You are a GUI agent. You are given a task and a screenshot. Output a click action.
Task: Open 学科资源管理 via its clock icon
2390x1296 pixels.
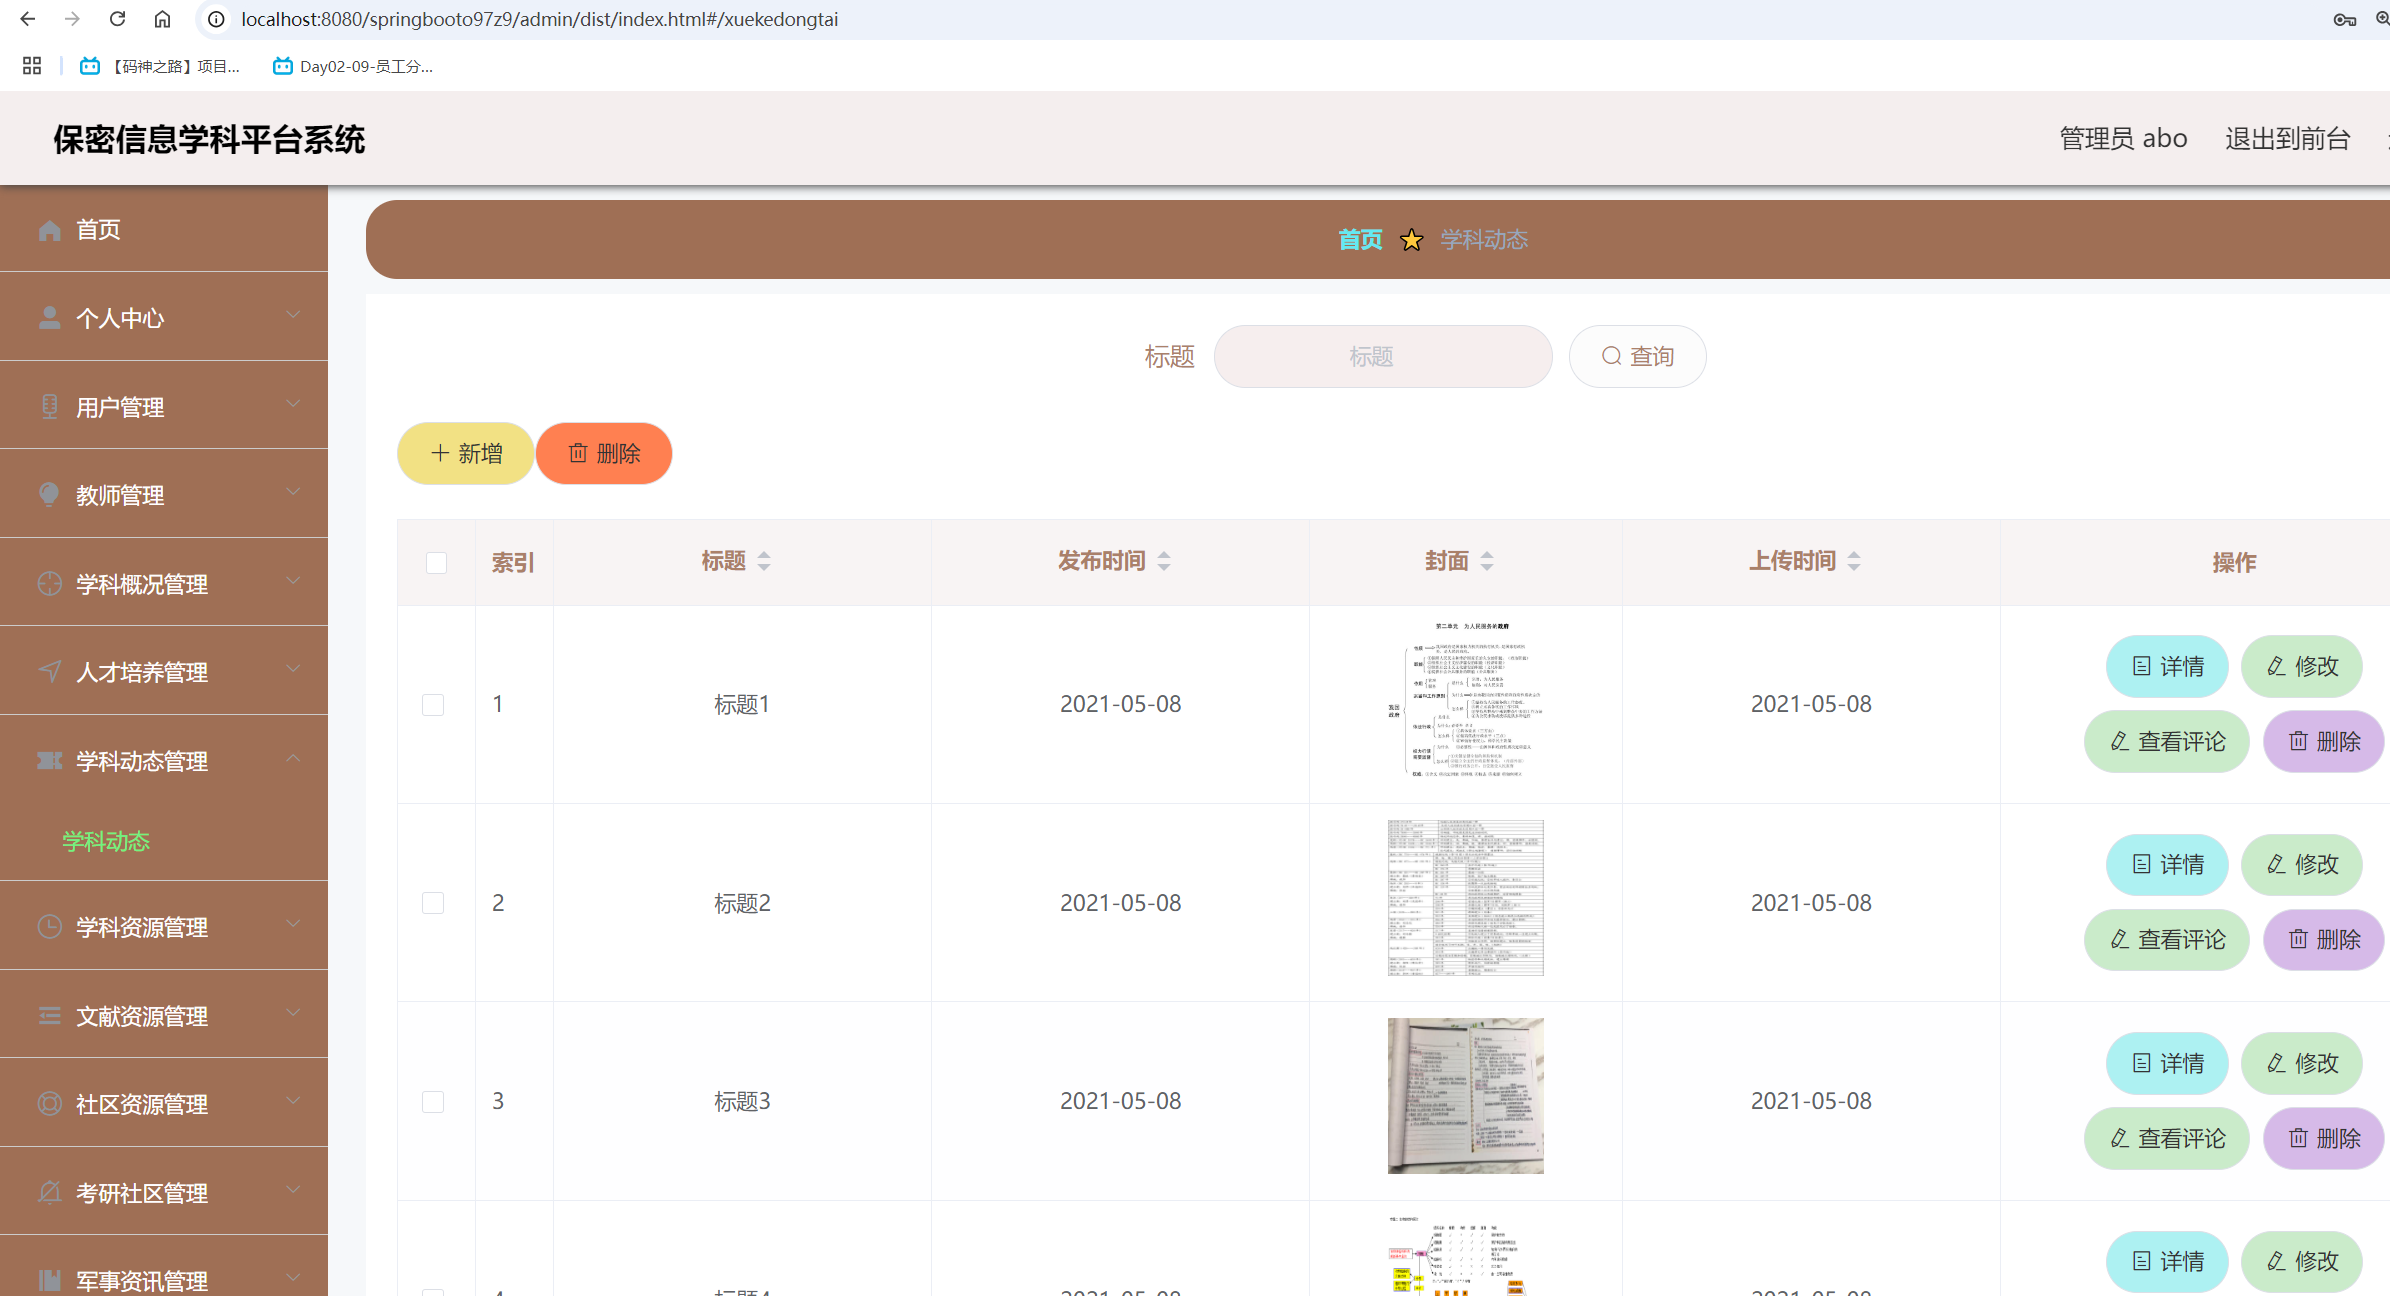[x=49, y=927]
